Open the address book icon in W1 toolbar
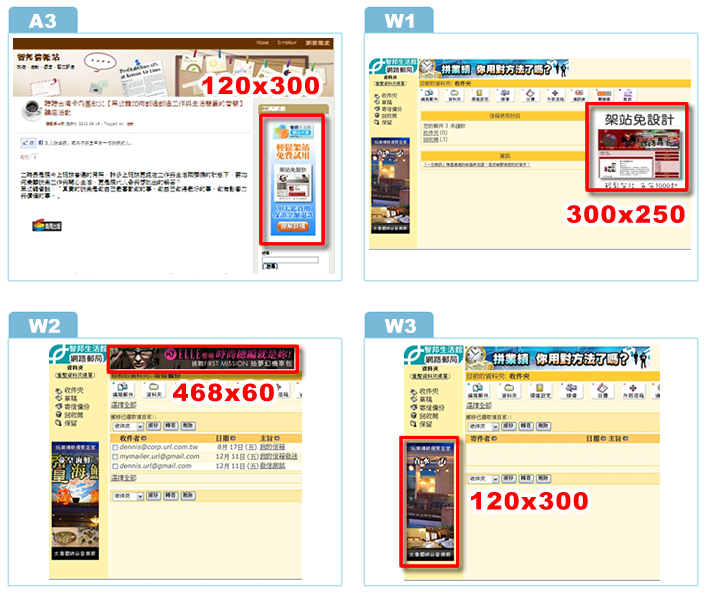The width and height of the screenshot is (706, 612). click(579, 95)
